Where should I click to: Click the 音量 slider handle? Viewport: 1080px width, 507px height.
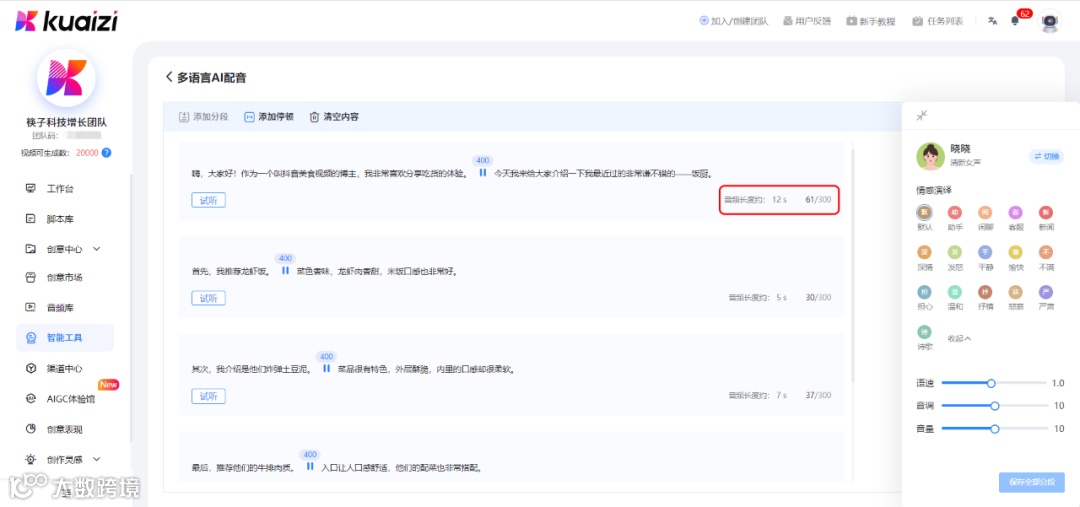pos(995,428)
